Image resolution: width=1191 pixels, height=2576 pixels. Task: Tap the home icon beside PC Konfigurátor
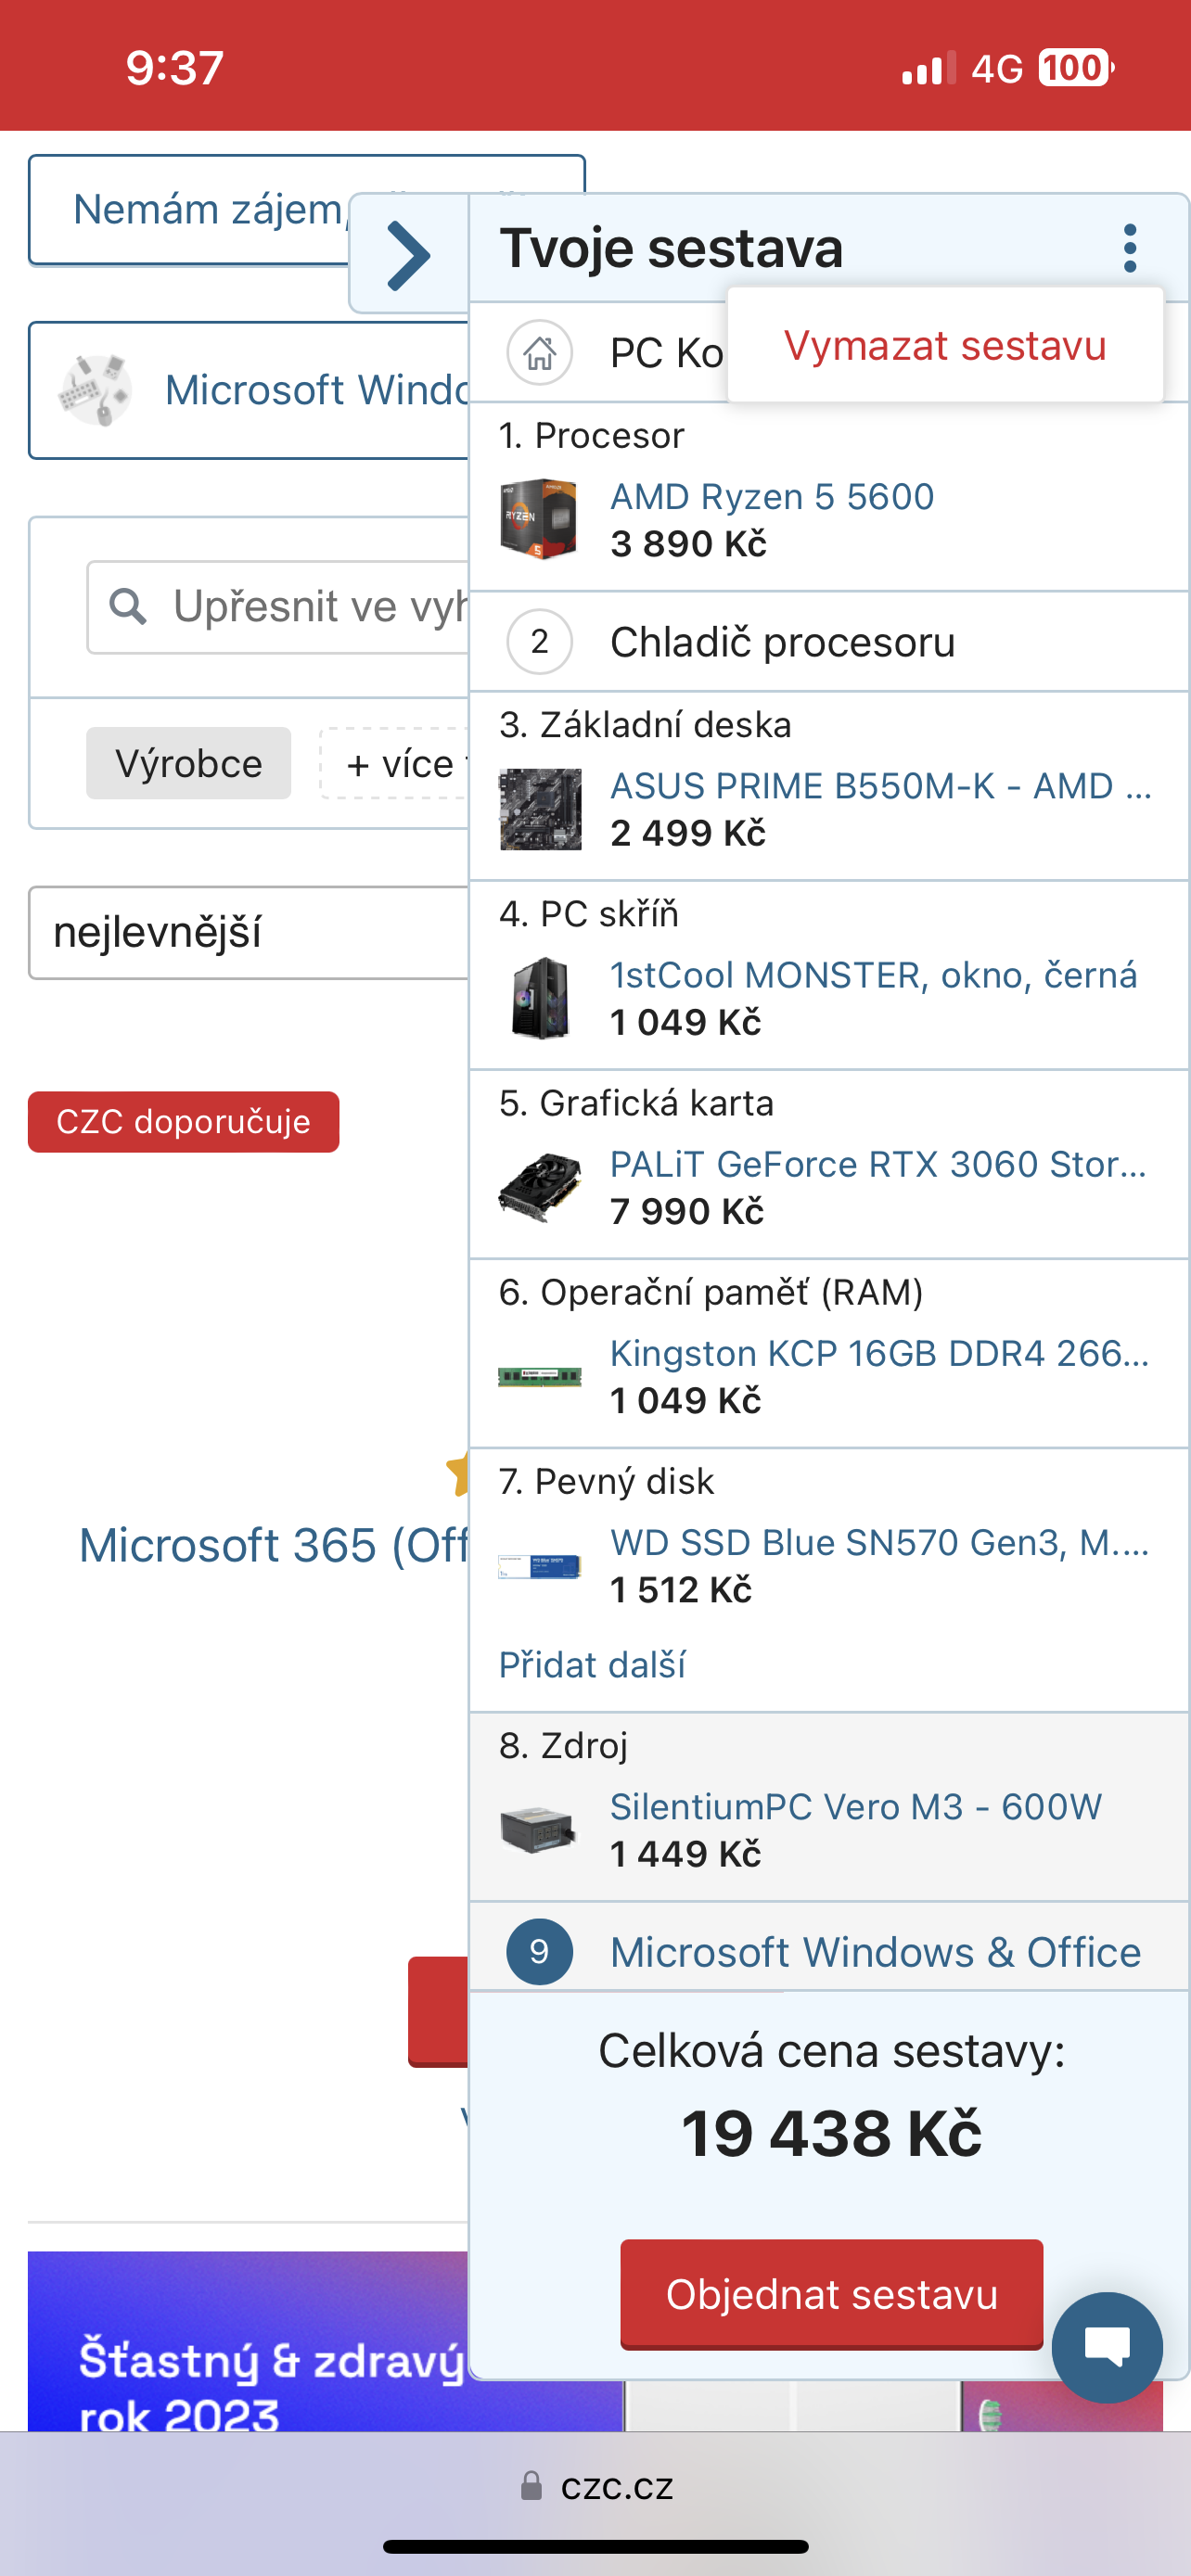[539, 352]
